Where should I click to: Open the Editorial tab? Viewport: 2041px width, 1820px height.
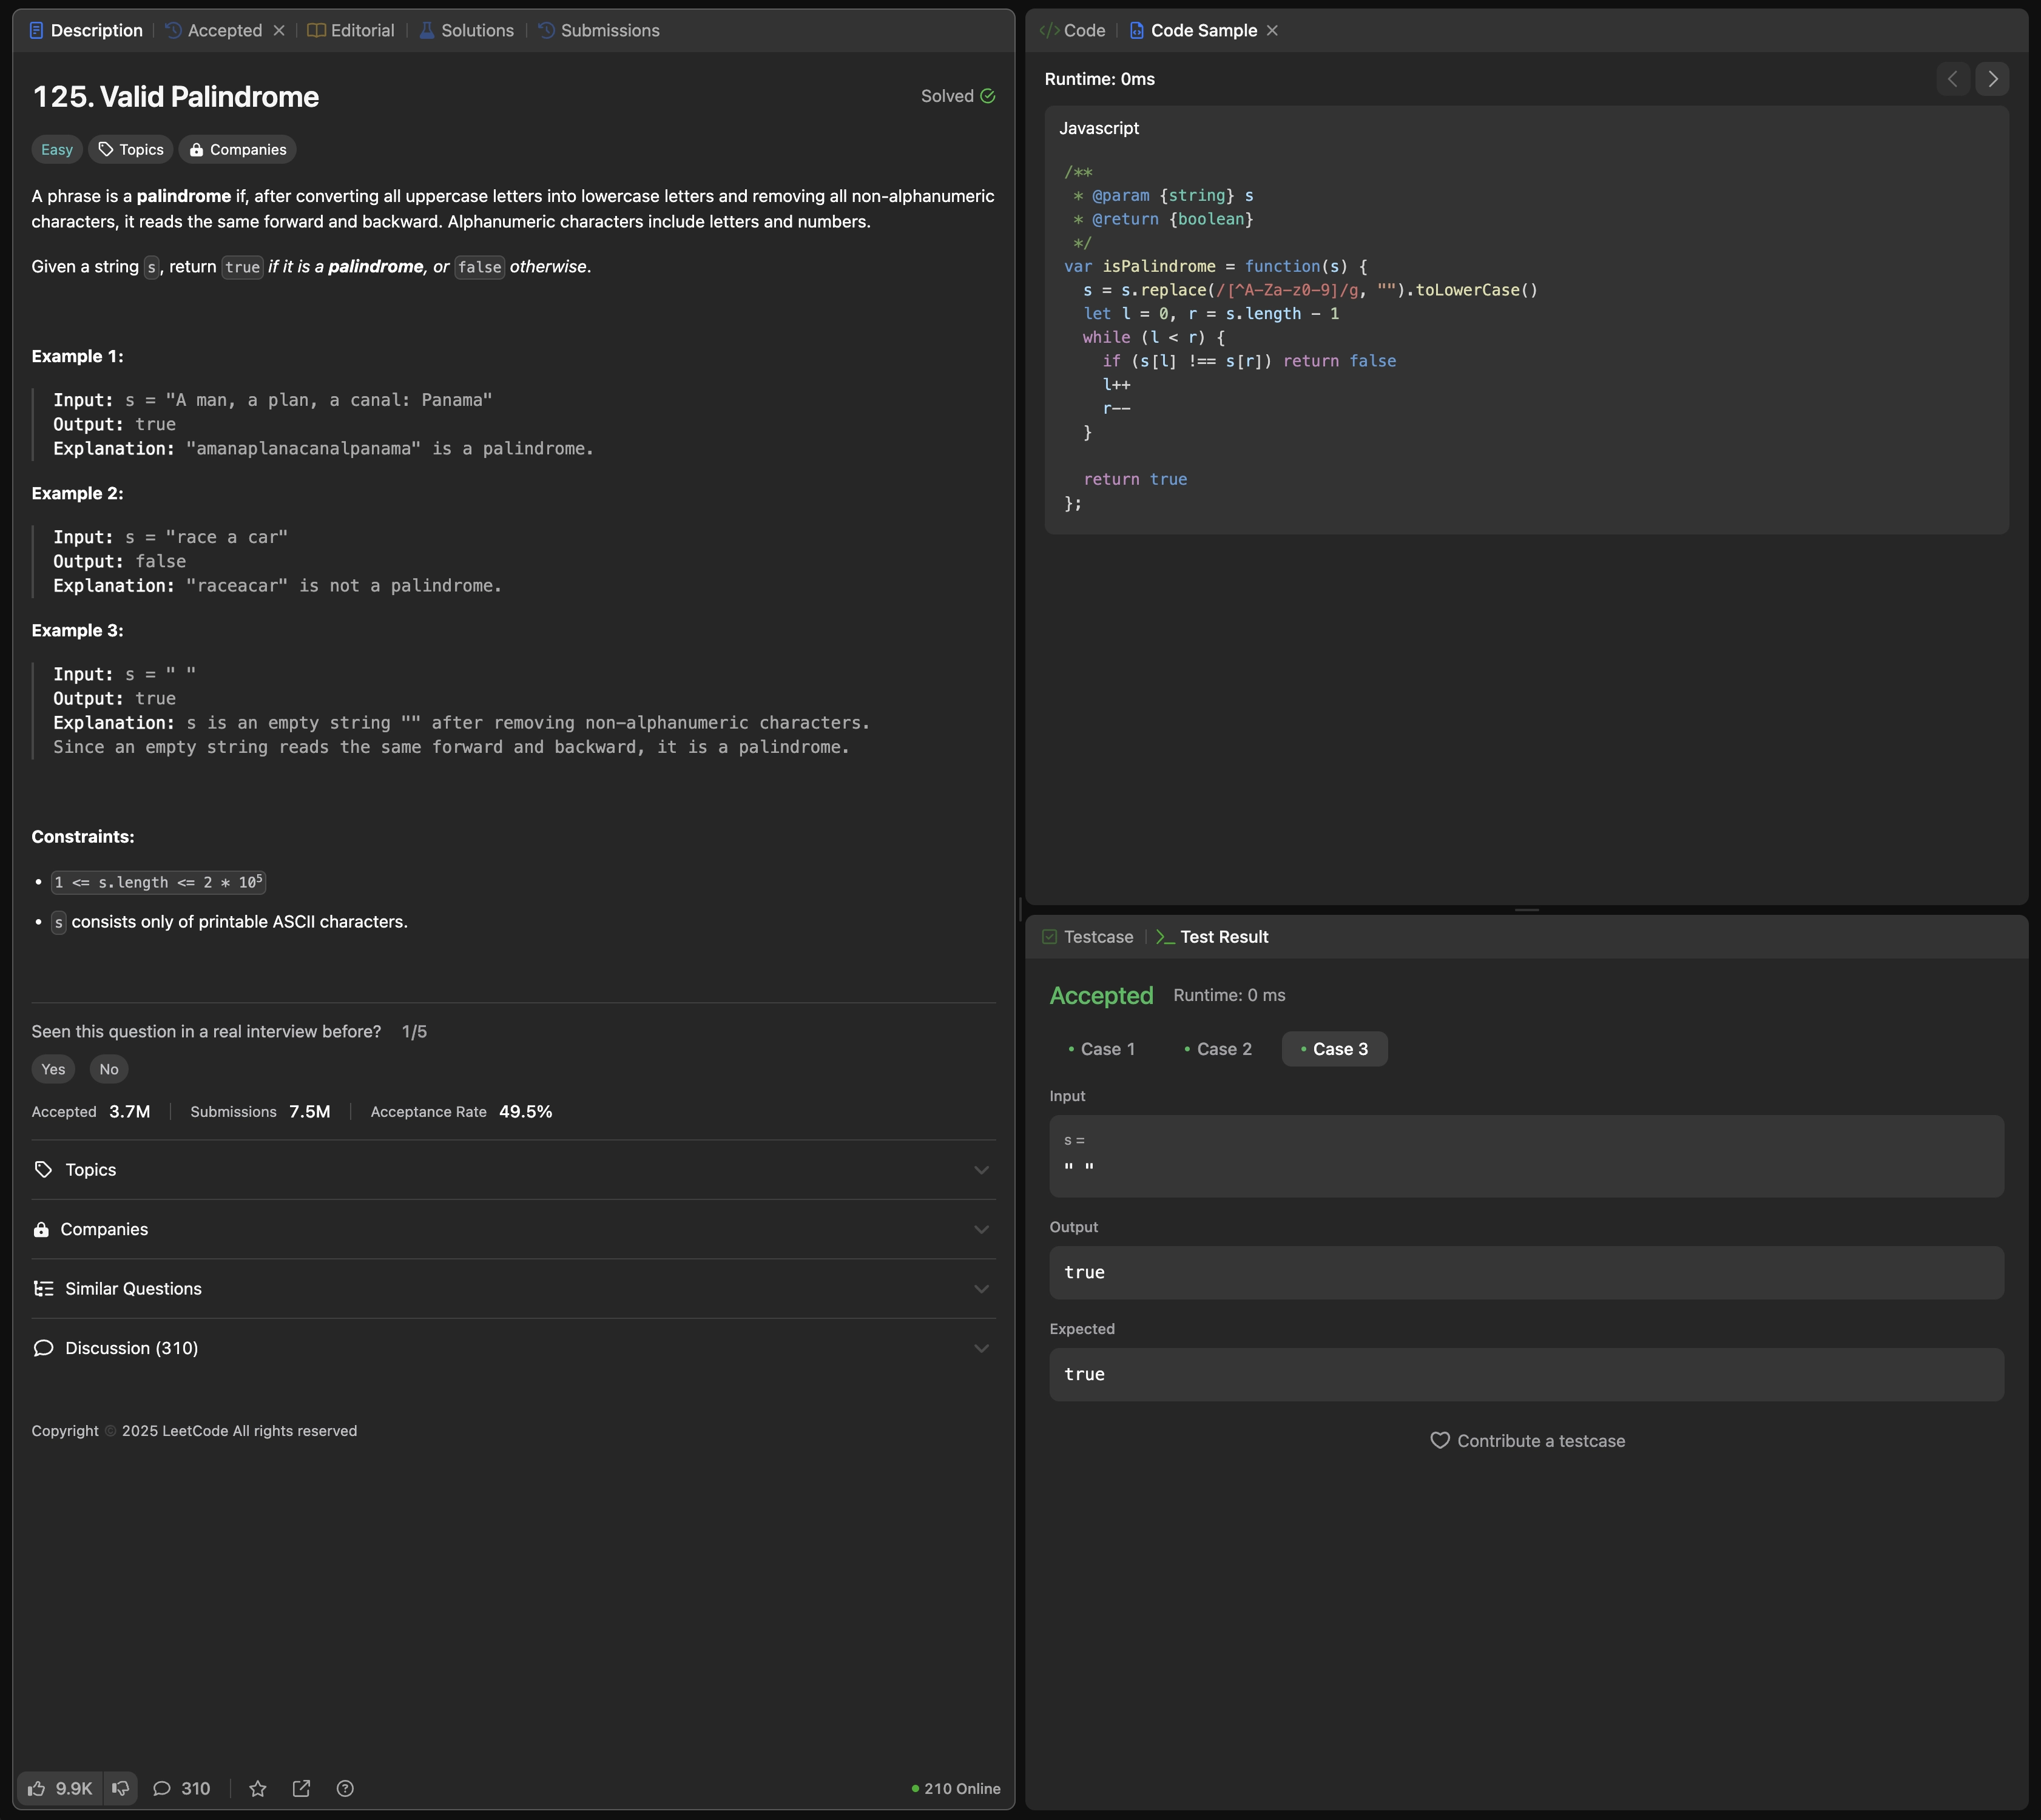click(x=351, y=31)
